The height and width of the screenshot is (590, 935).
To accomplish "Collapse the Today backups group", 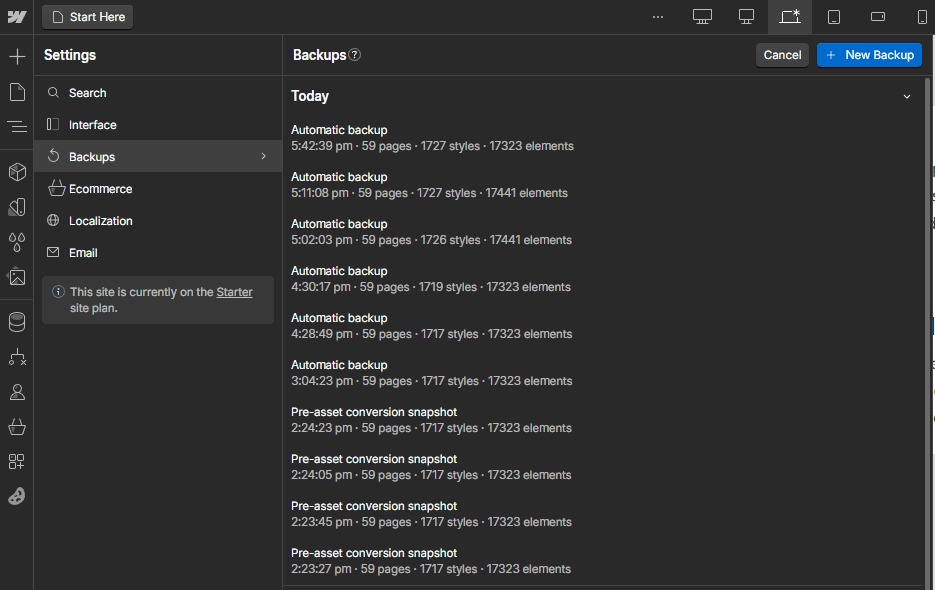I will (906, 96).
